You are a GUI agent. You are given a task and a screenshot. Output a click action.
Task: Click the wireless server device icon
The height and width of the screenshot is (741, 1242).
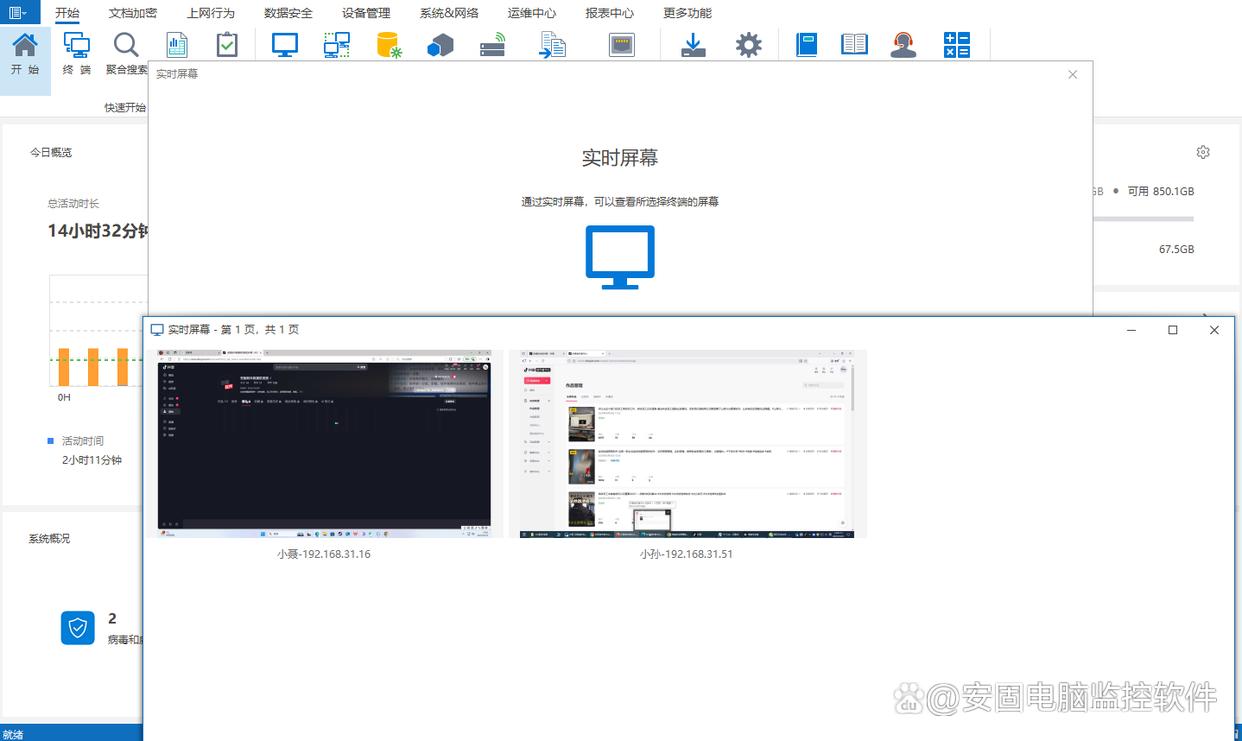(x=493, y=45)
